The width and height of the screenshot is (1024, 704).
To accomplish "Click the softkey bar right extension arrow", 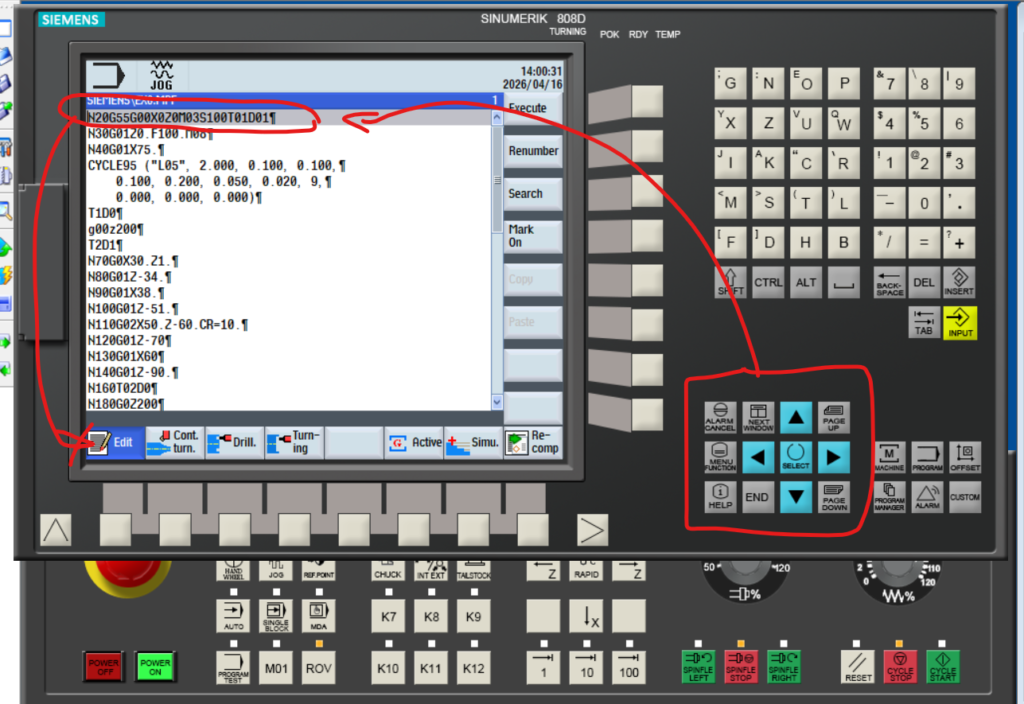I will (x=593, y=530).
